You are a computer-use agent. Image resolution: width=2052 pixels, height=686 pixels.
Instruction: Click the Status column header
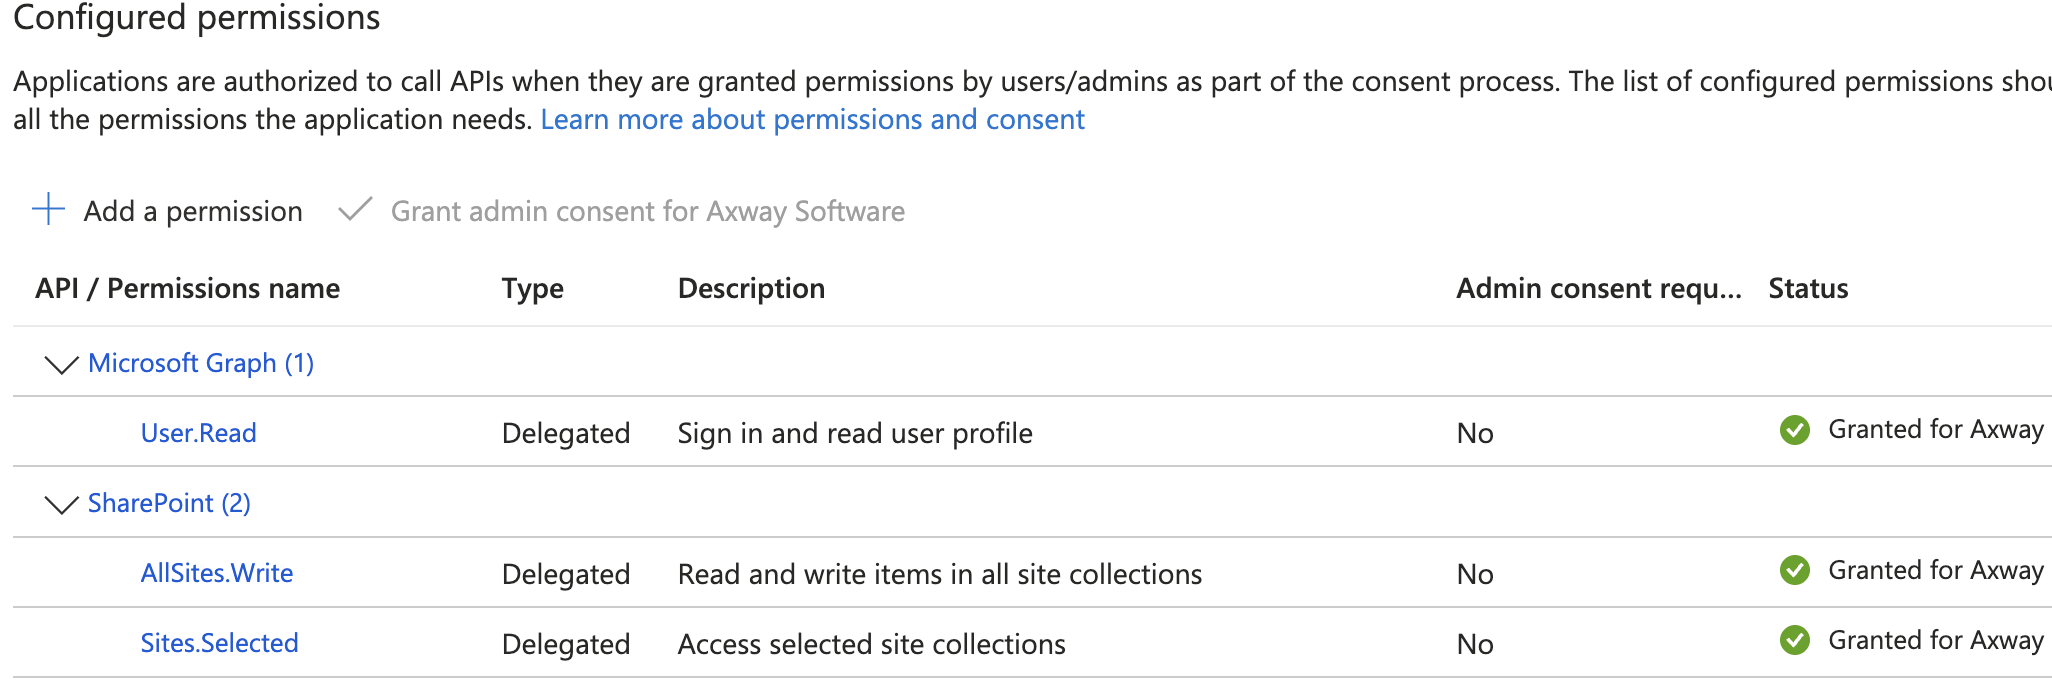point(1808,289)
